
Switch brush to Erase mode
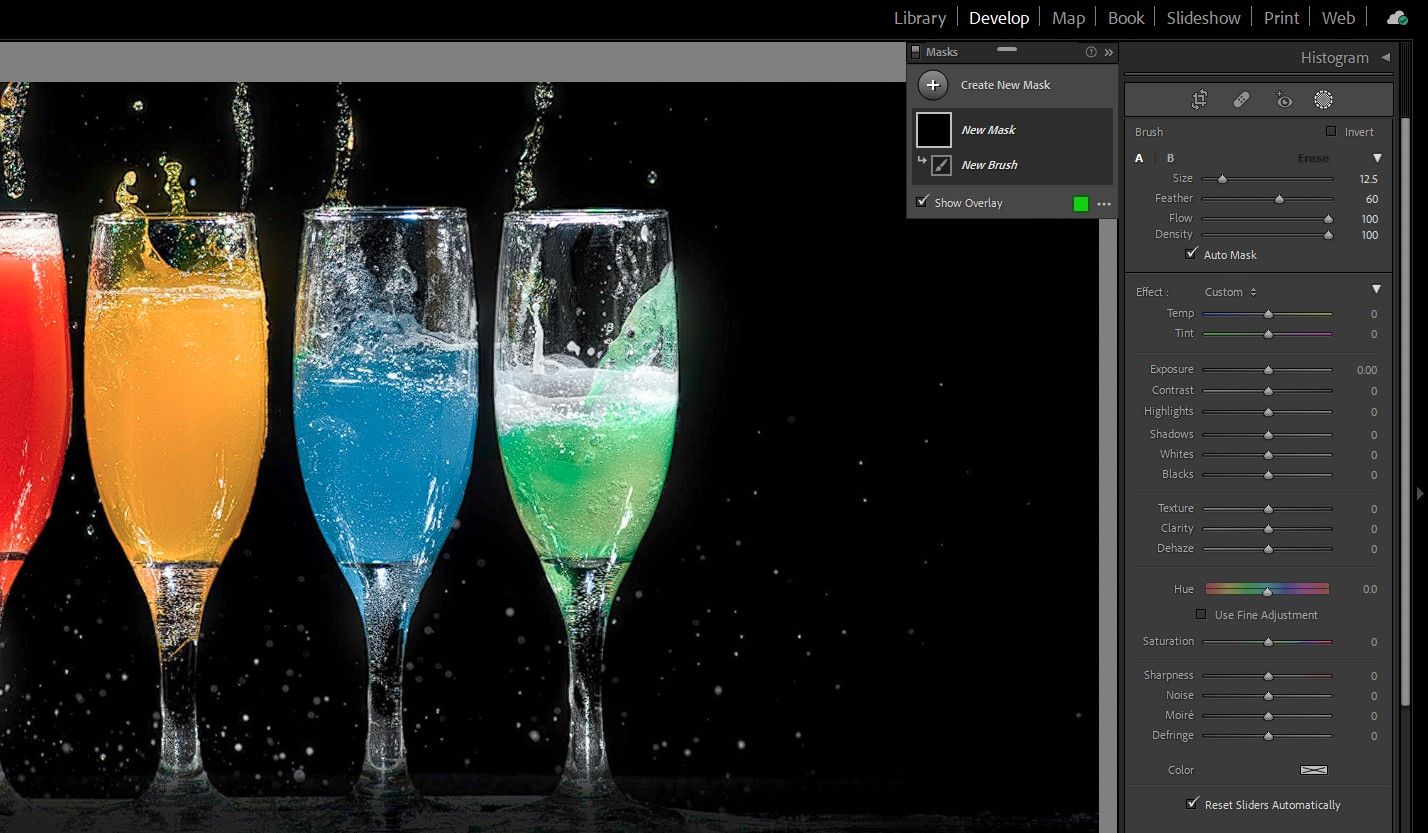click(x=1313, y=158)
